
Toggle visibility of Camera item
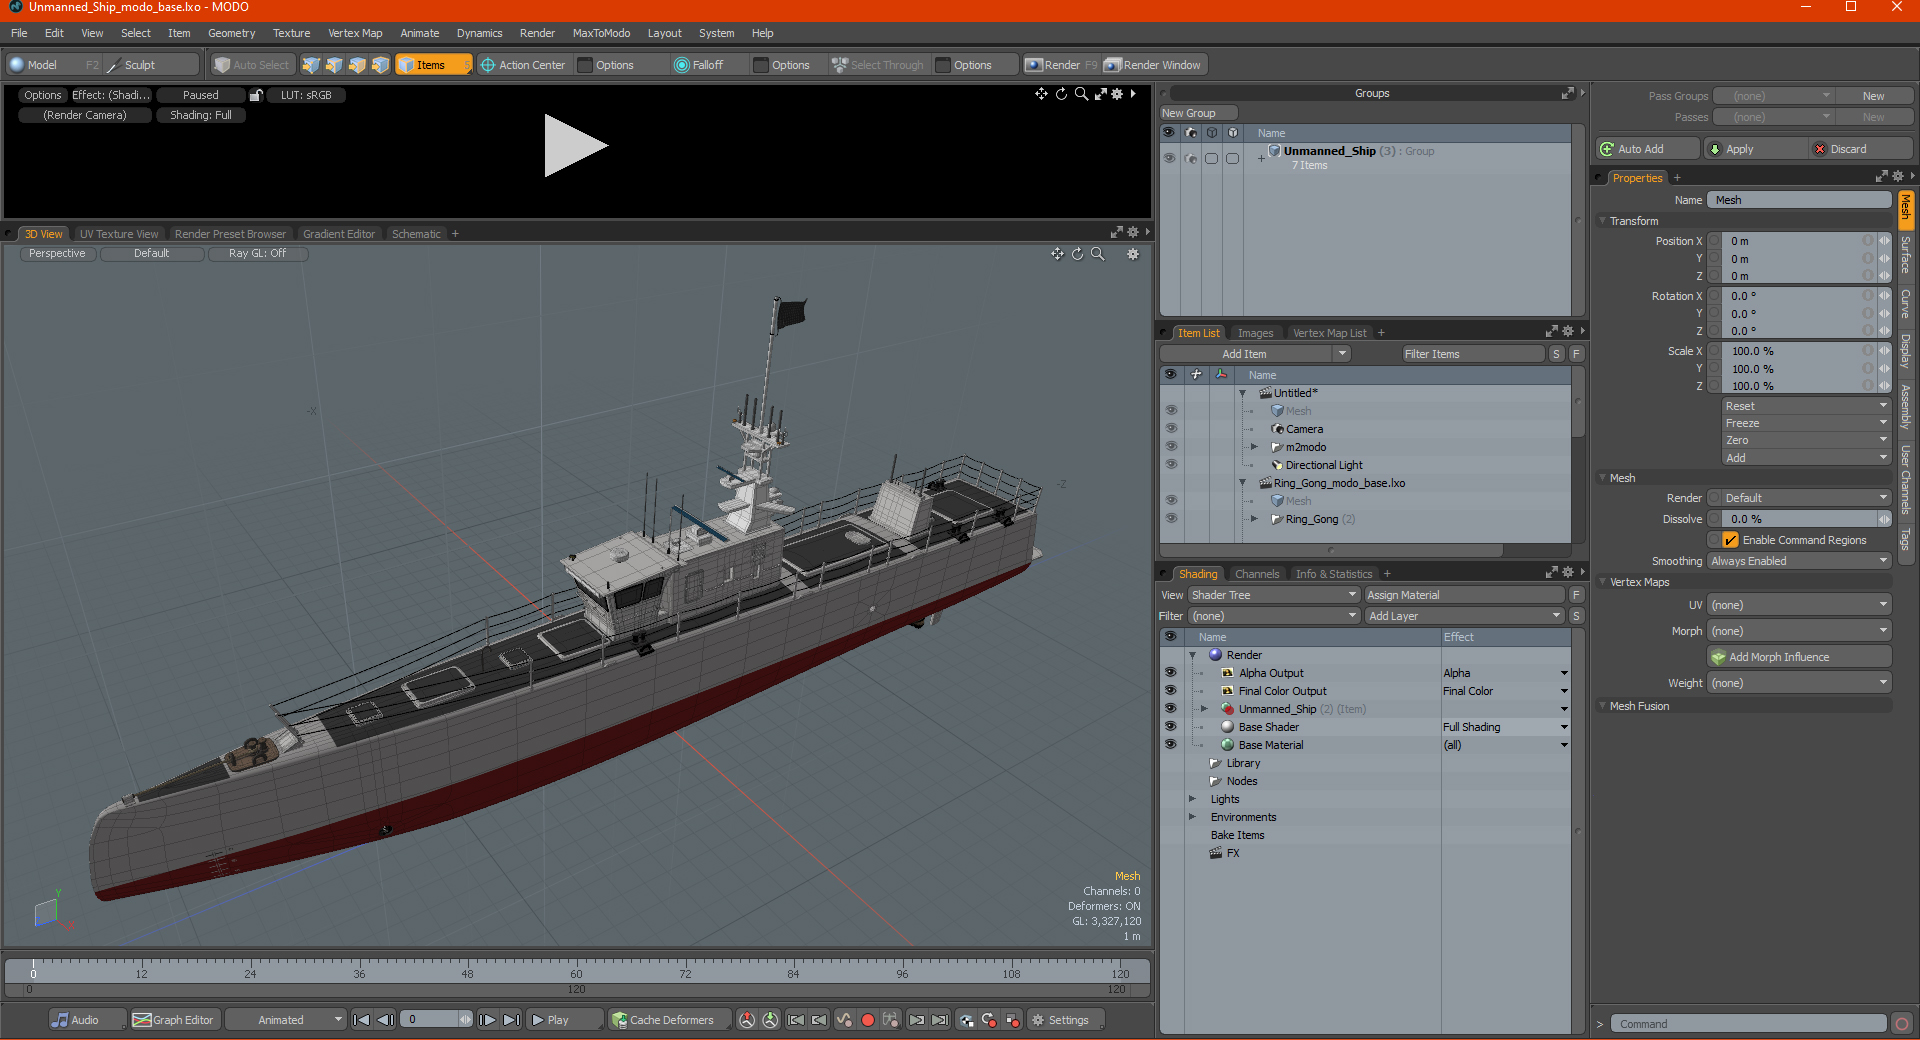point(1170,428)
